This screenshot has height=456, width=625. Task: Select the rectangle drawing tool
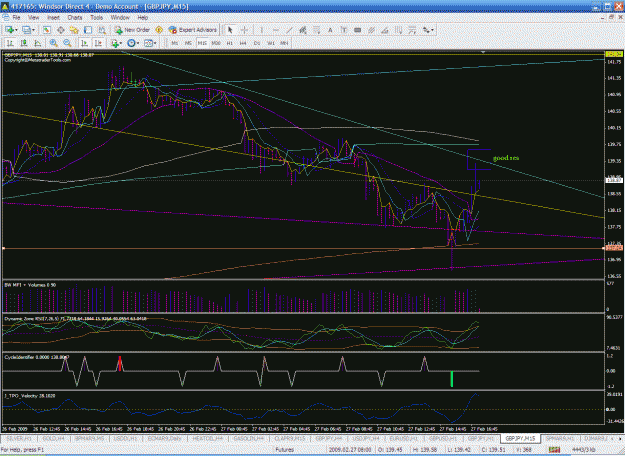358,30
